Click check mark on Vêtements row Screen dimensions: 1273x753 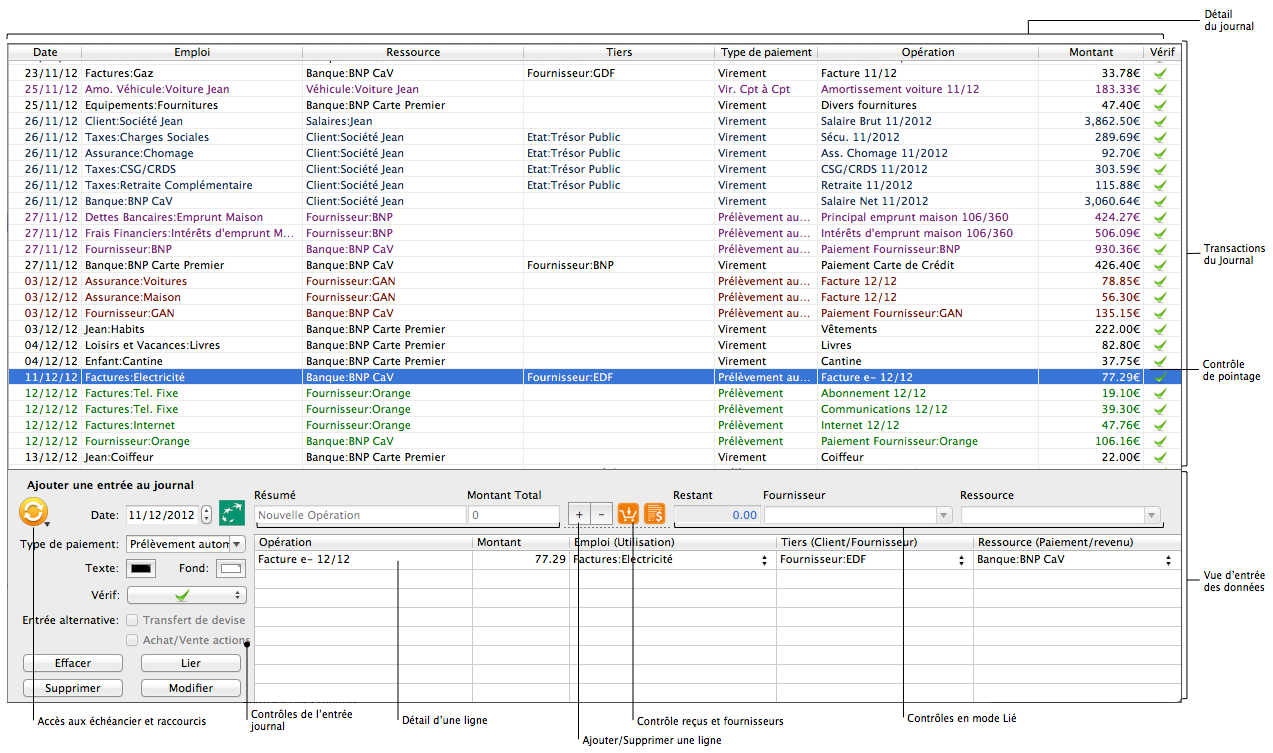pyautogui.click(x=1161, y=329)
